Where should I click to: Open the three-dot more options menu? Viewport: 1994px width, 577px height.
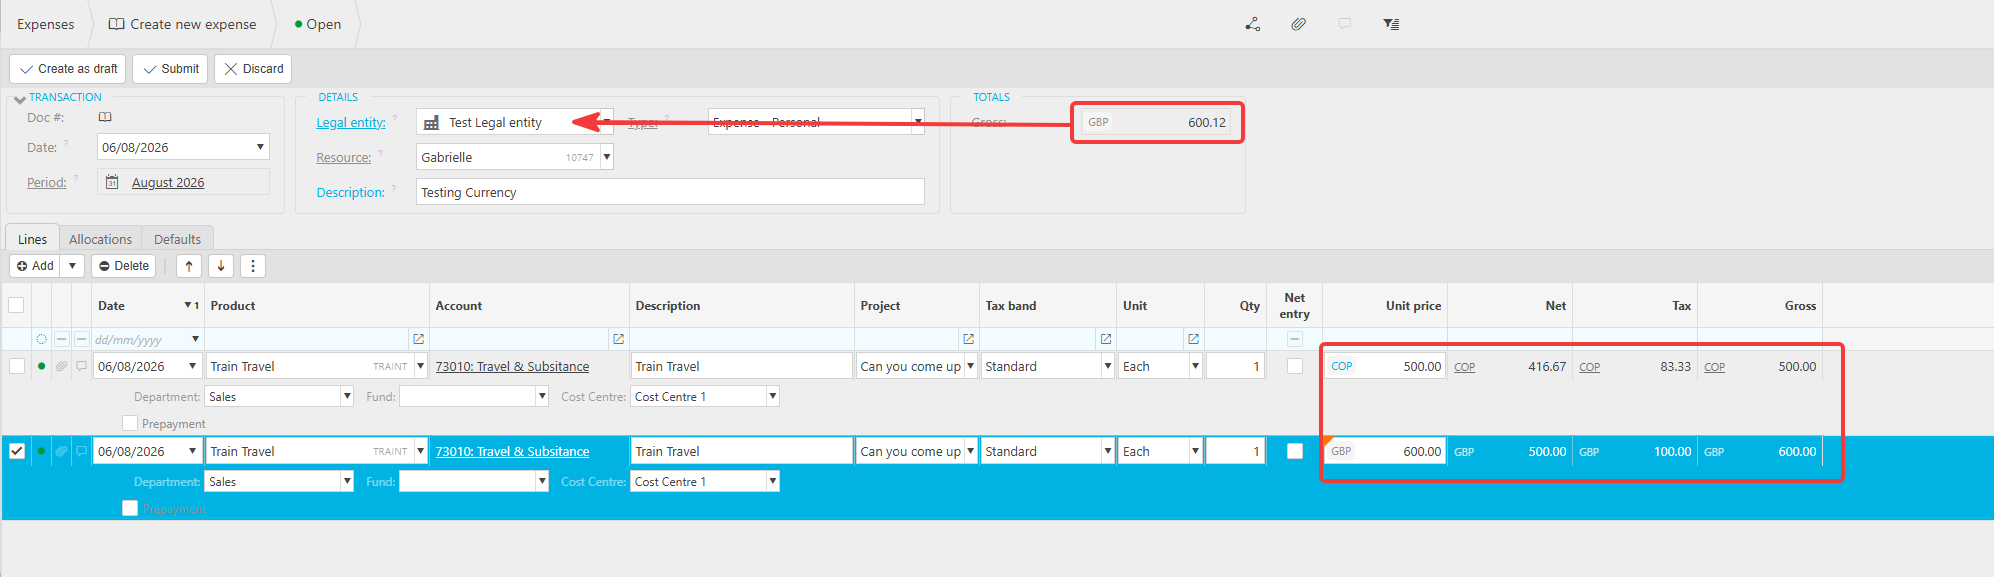(x=253, y=266)
